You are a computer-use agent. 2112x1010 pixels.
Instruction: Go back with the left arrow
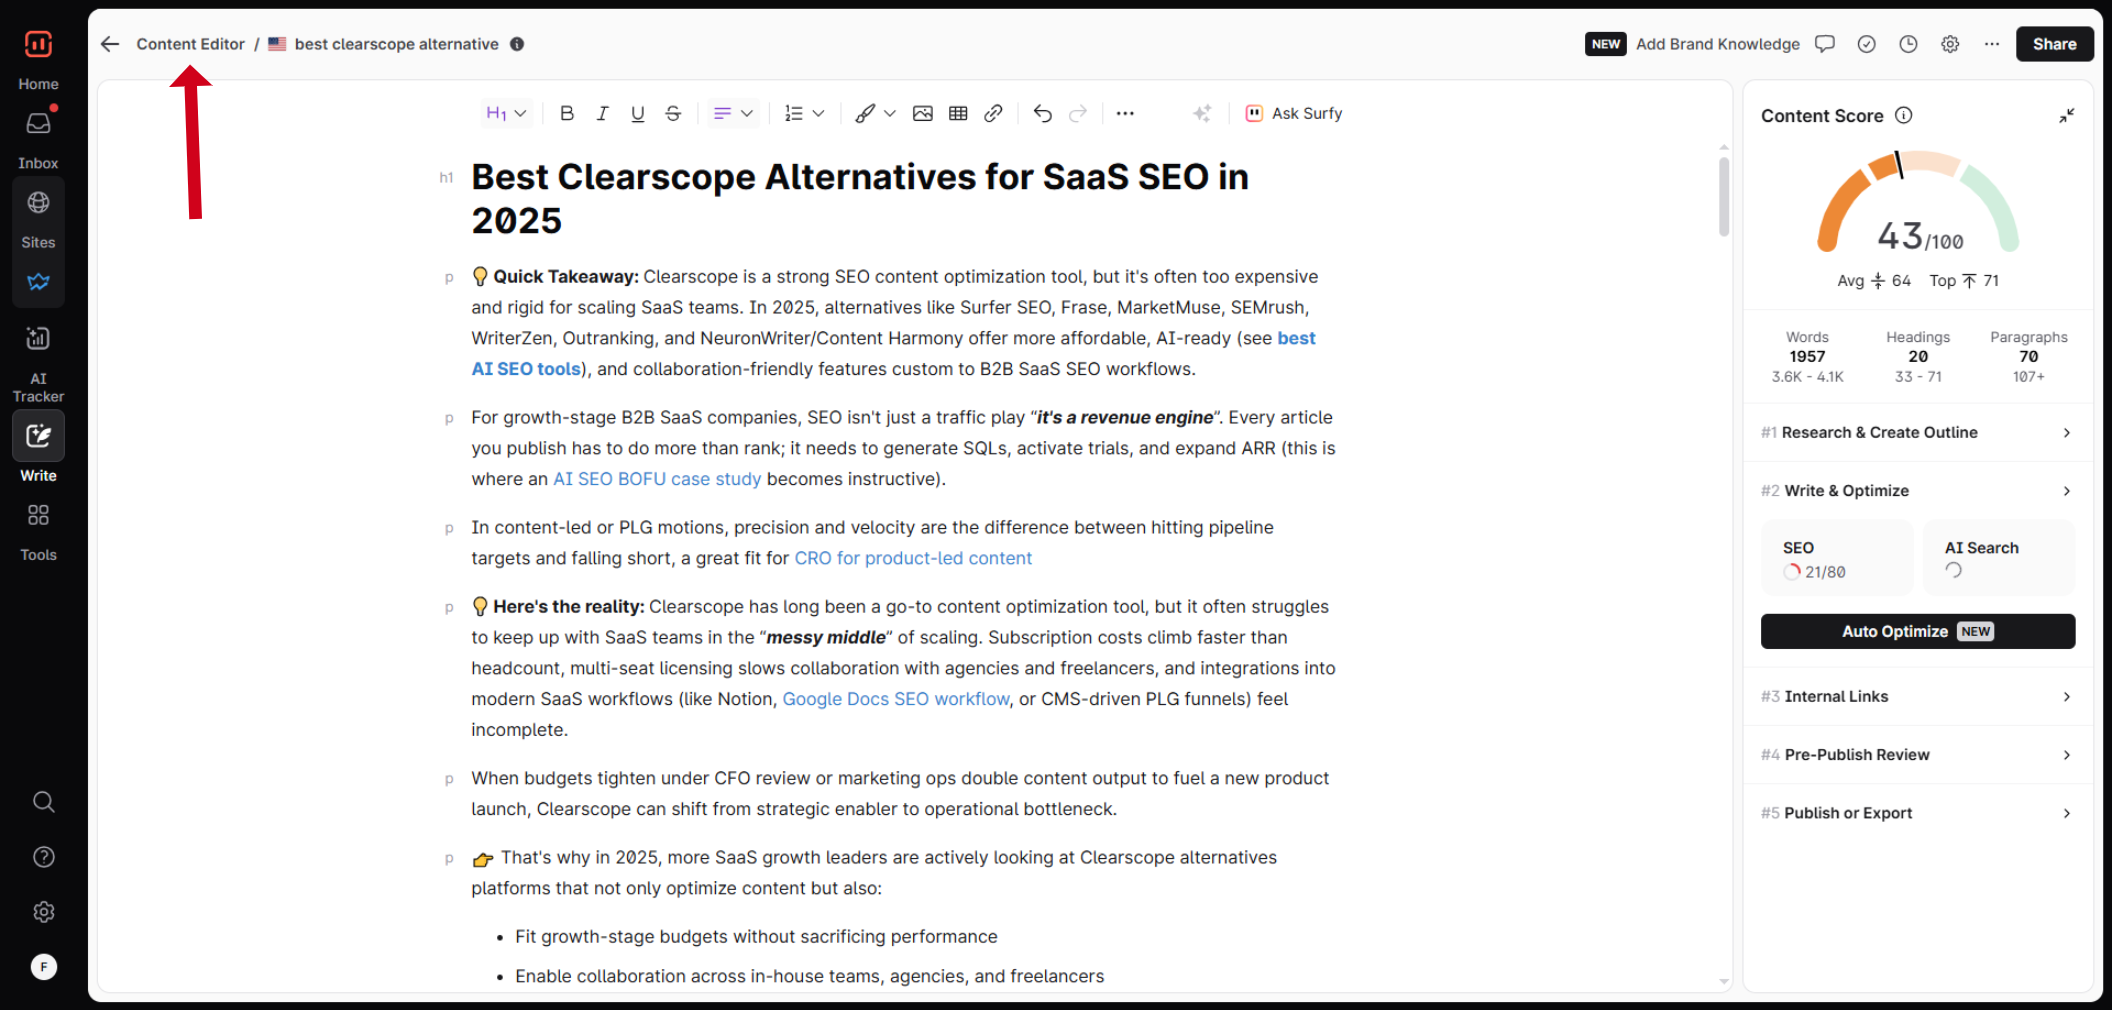point(110,44)
